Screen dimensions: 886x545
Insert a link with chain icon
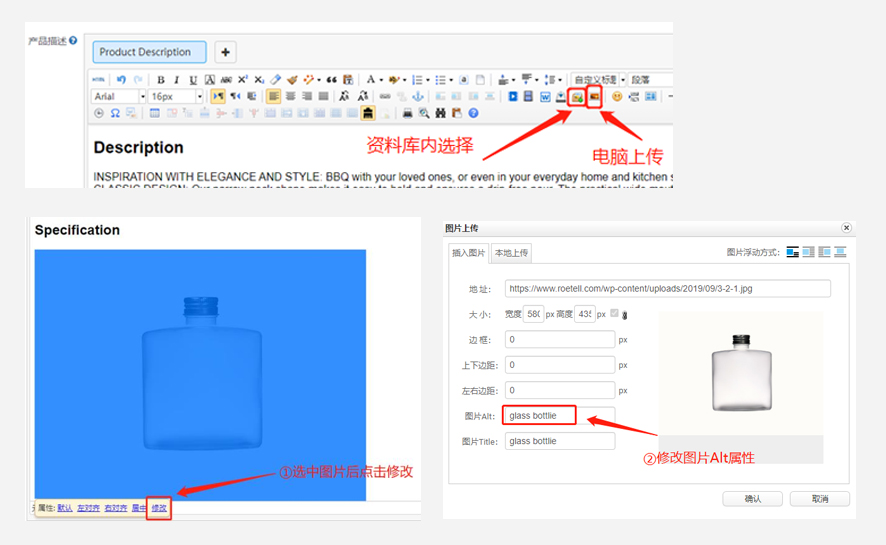(x=385, y=97)
